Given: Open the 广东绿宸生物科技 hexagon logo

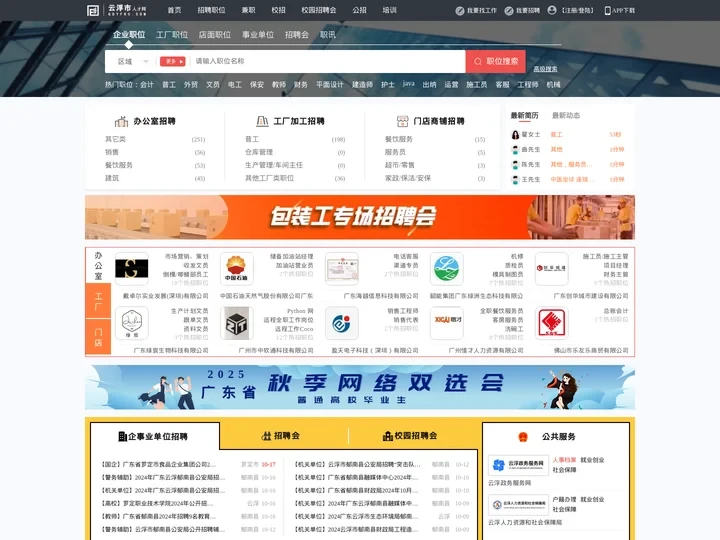Looking at the screenshot, I should coord(132,323).
